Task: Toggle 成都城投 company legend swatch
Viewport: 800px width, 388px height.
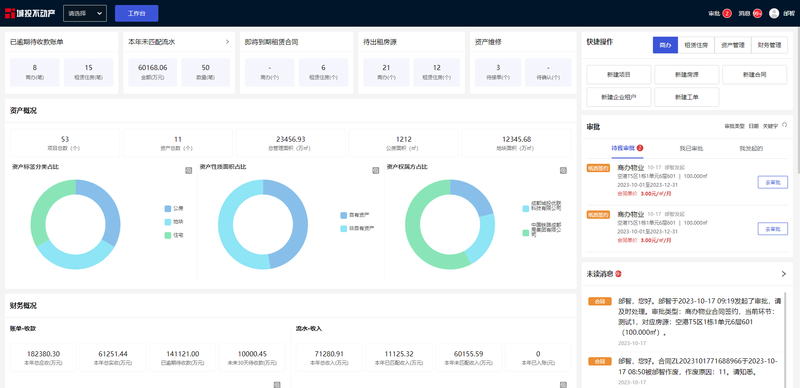Action: [x=526, y=209]
